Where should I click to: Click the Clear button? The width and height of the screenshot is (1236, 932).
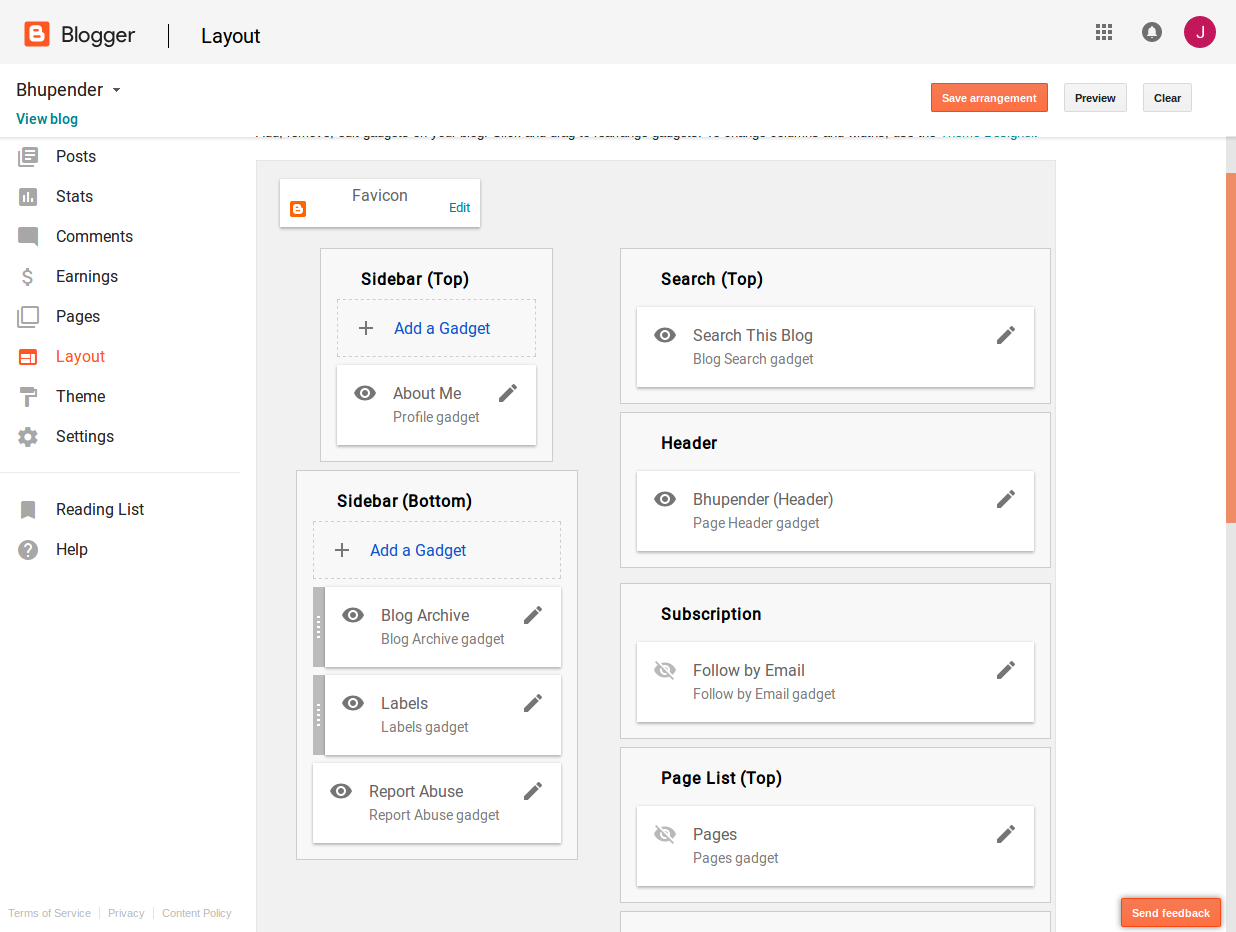point(1167,98)
